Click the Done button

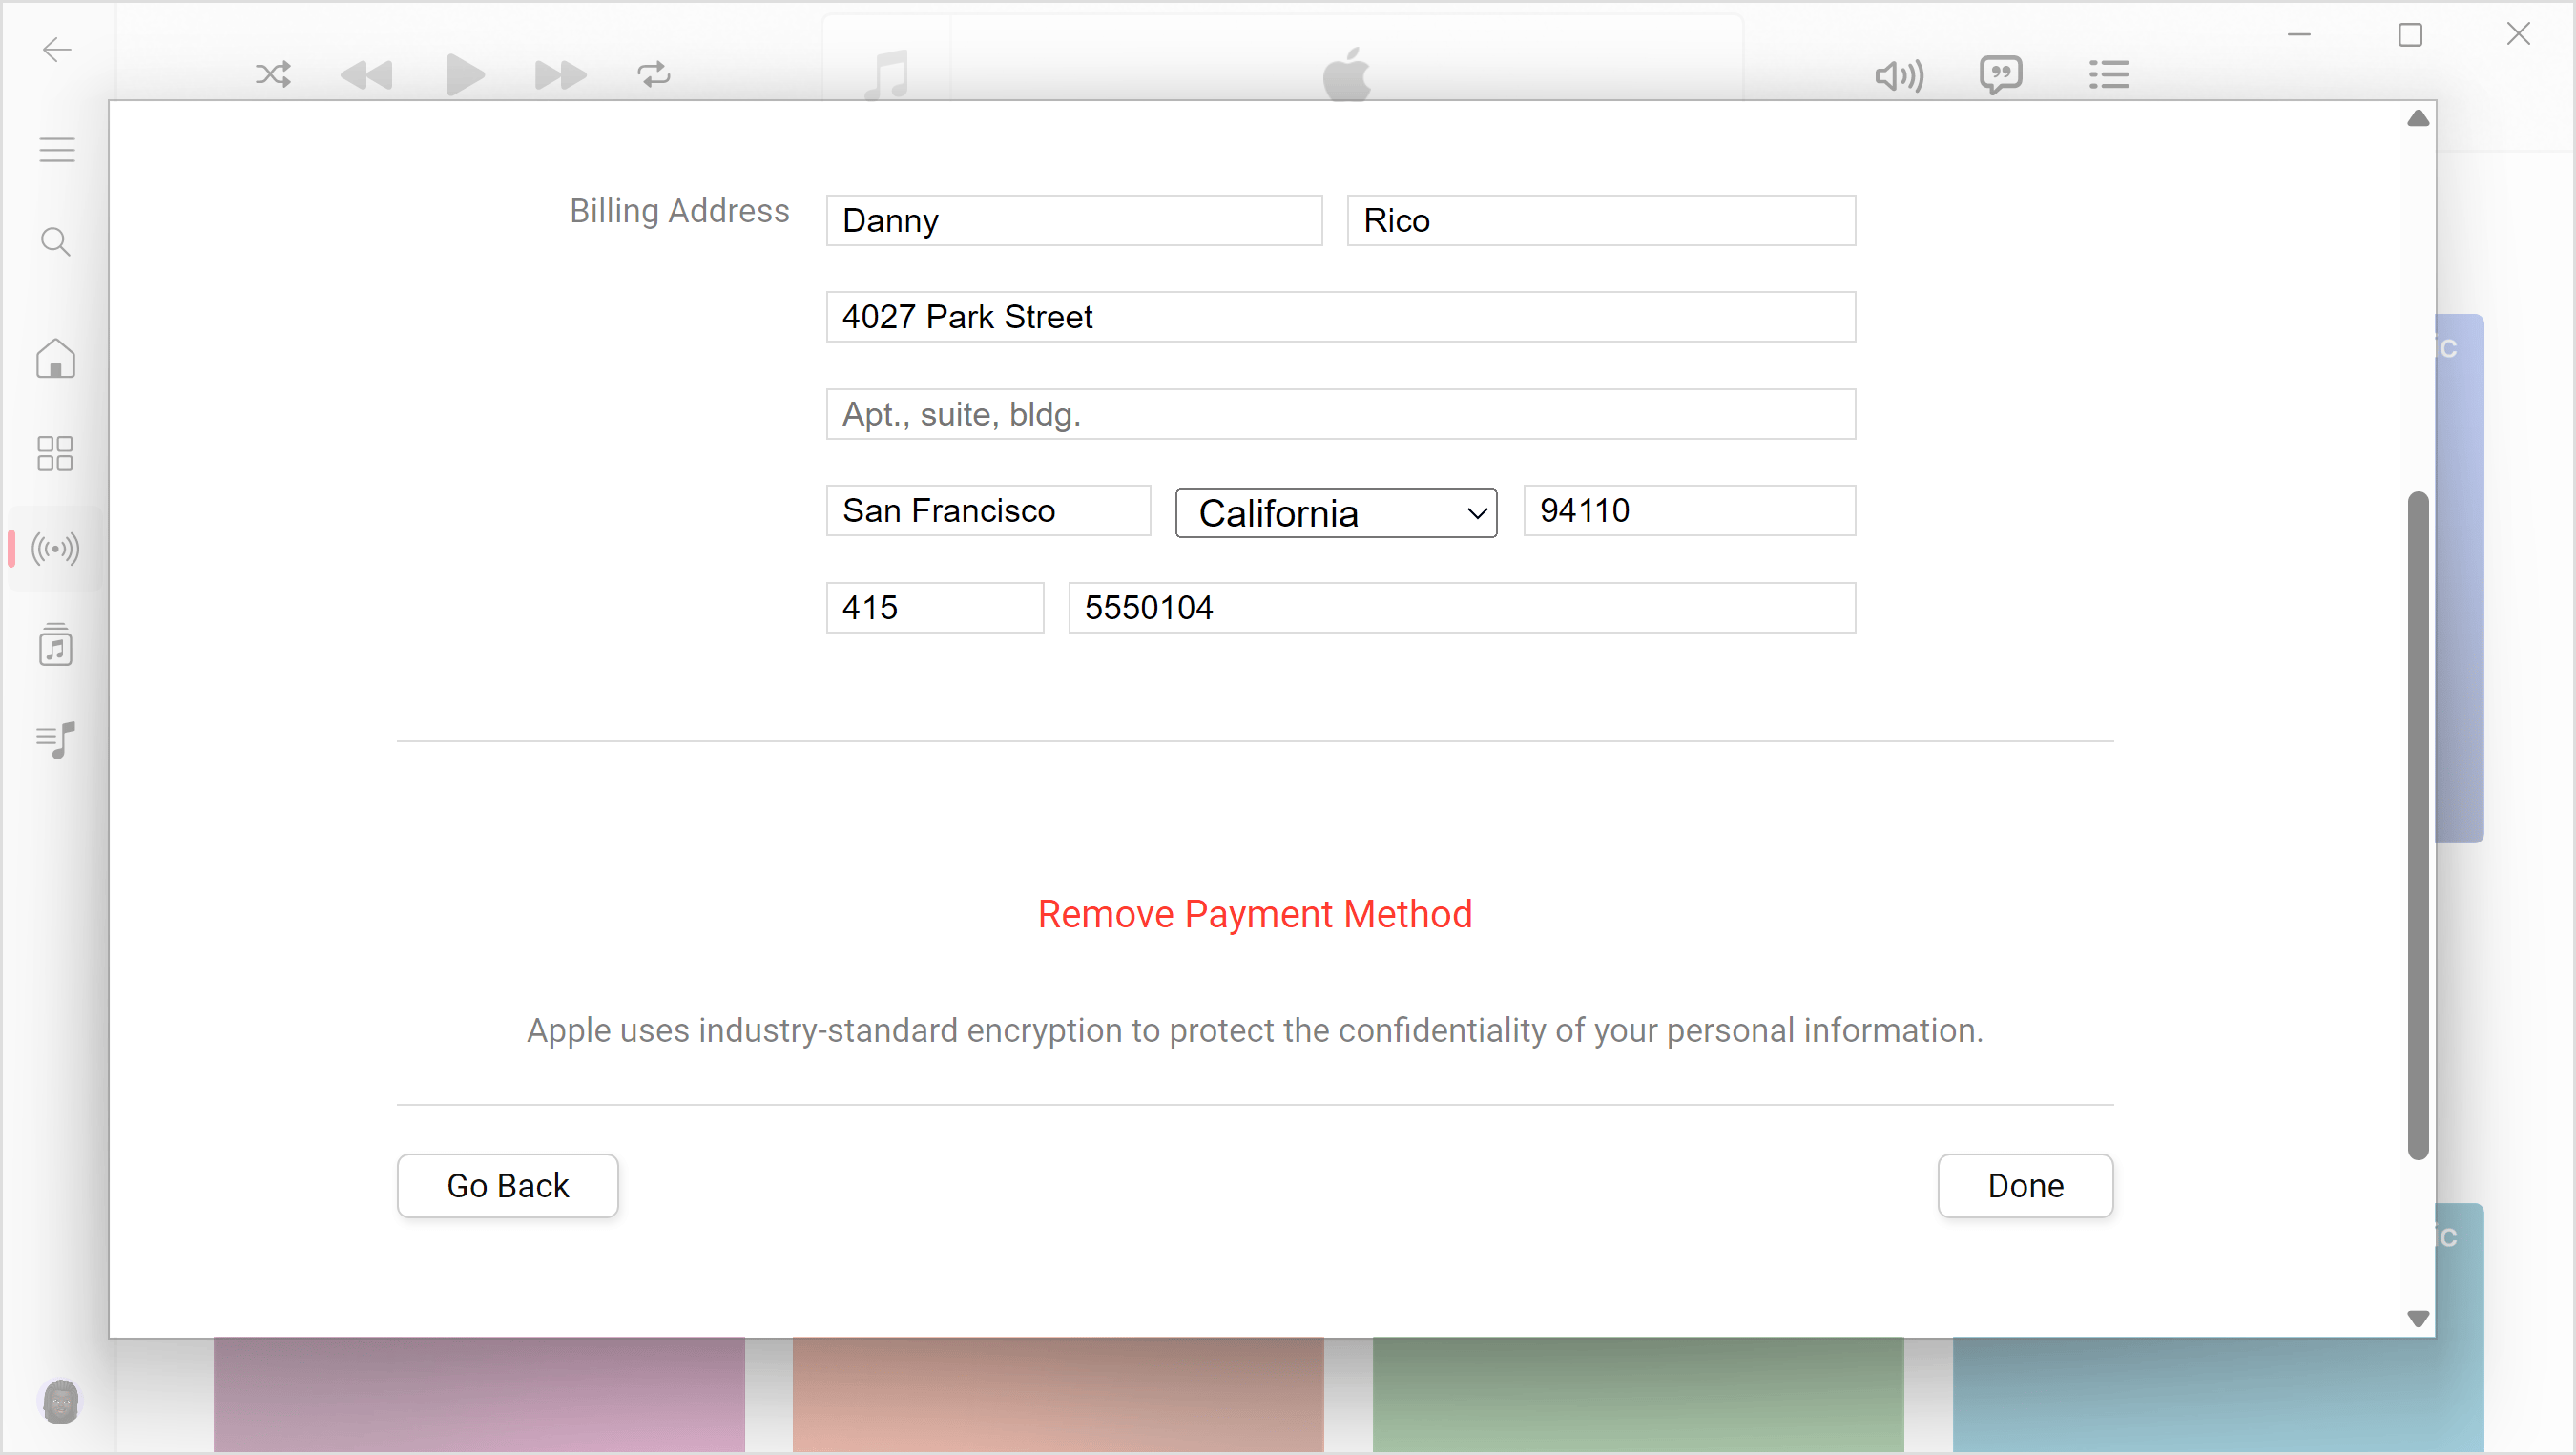[x=2024, y=1186]
